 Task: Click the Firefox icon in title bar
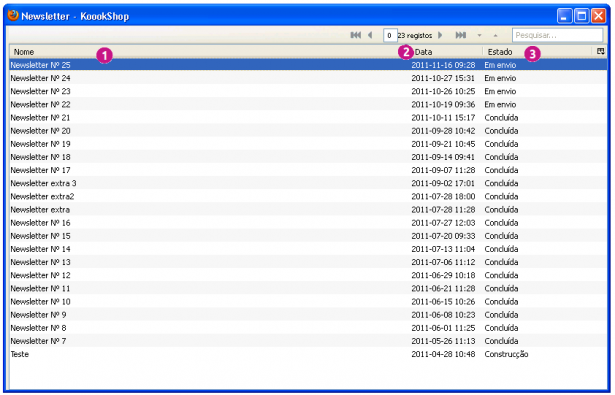pyautogui.click(x=13, y=15)
